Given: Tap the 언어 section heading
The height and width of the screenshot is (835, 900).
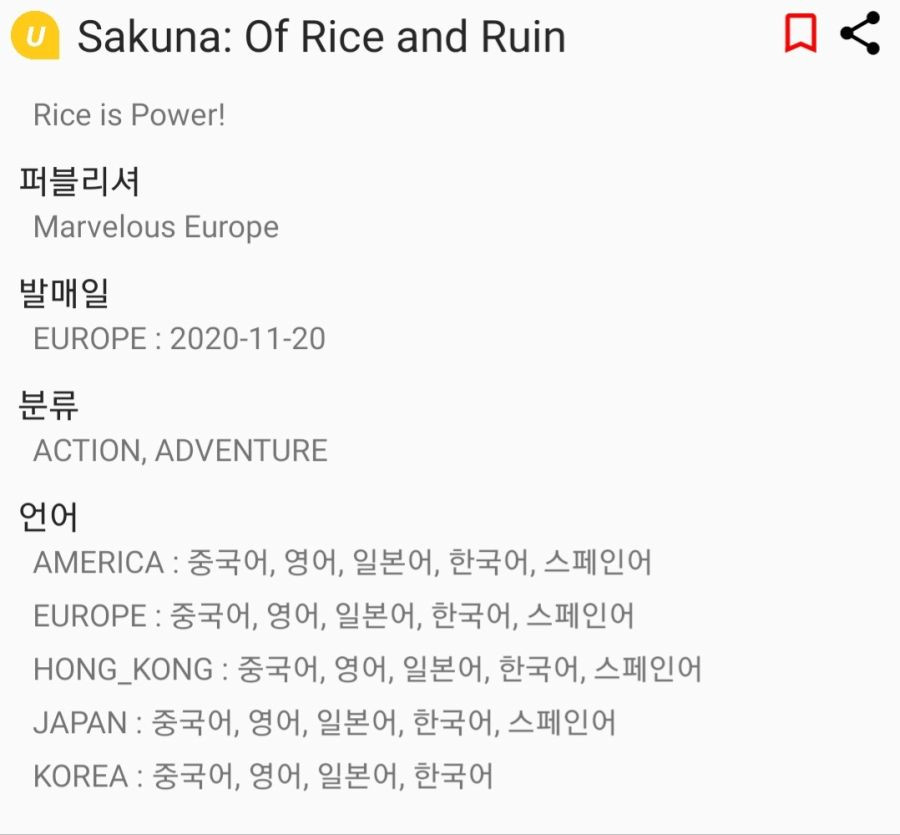Looking at the screenshot, I should tap(48, 516).
